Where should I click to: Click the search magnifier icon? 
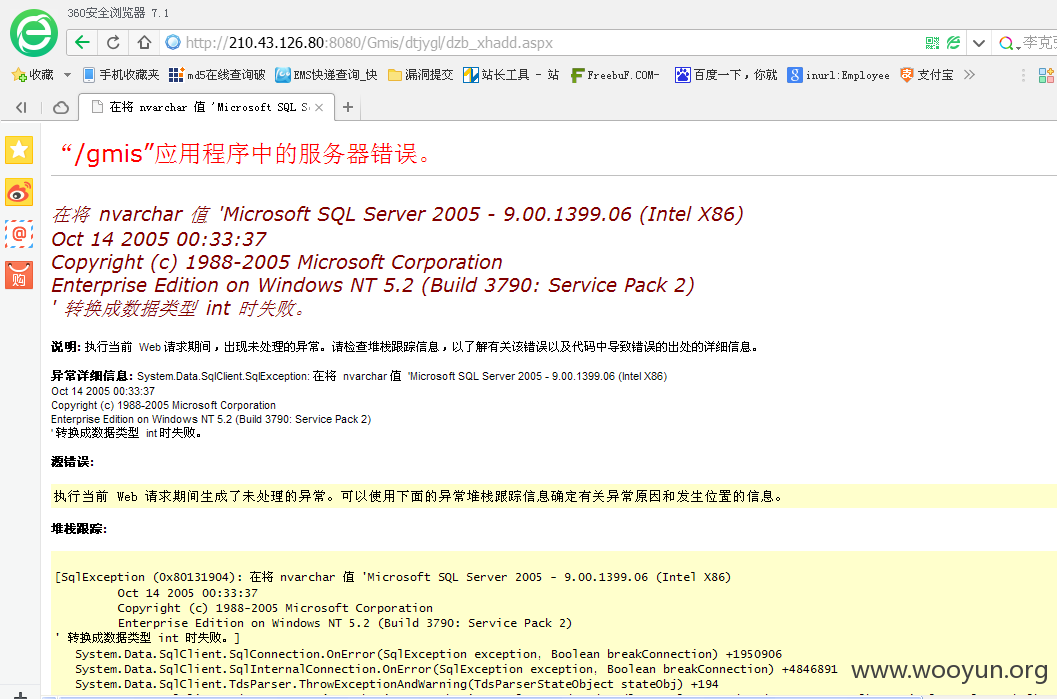pos(1006,43)
